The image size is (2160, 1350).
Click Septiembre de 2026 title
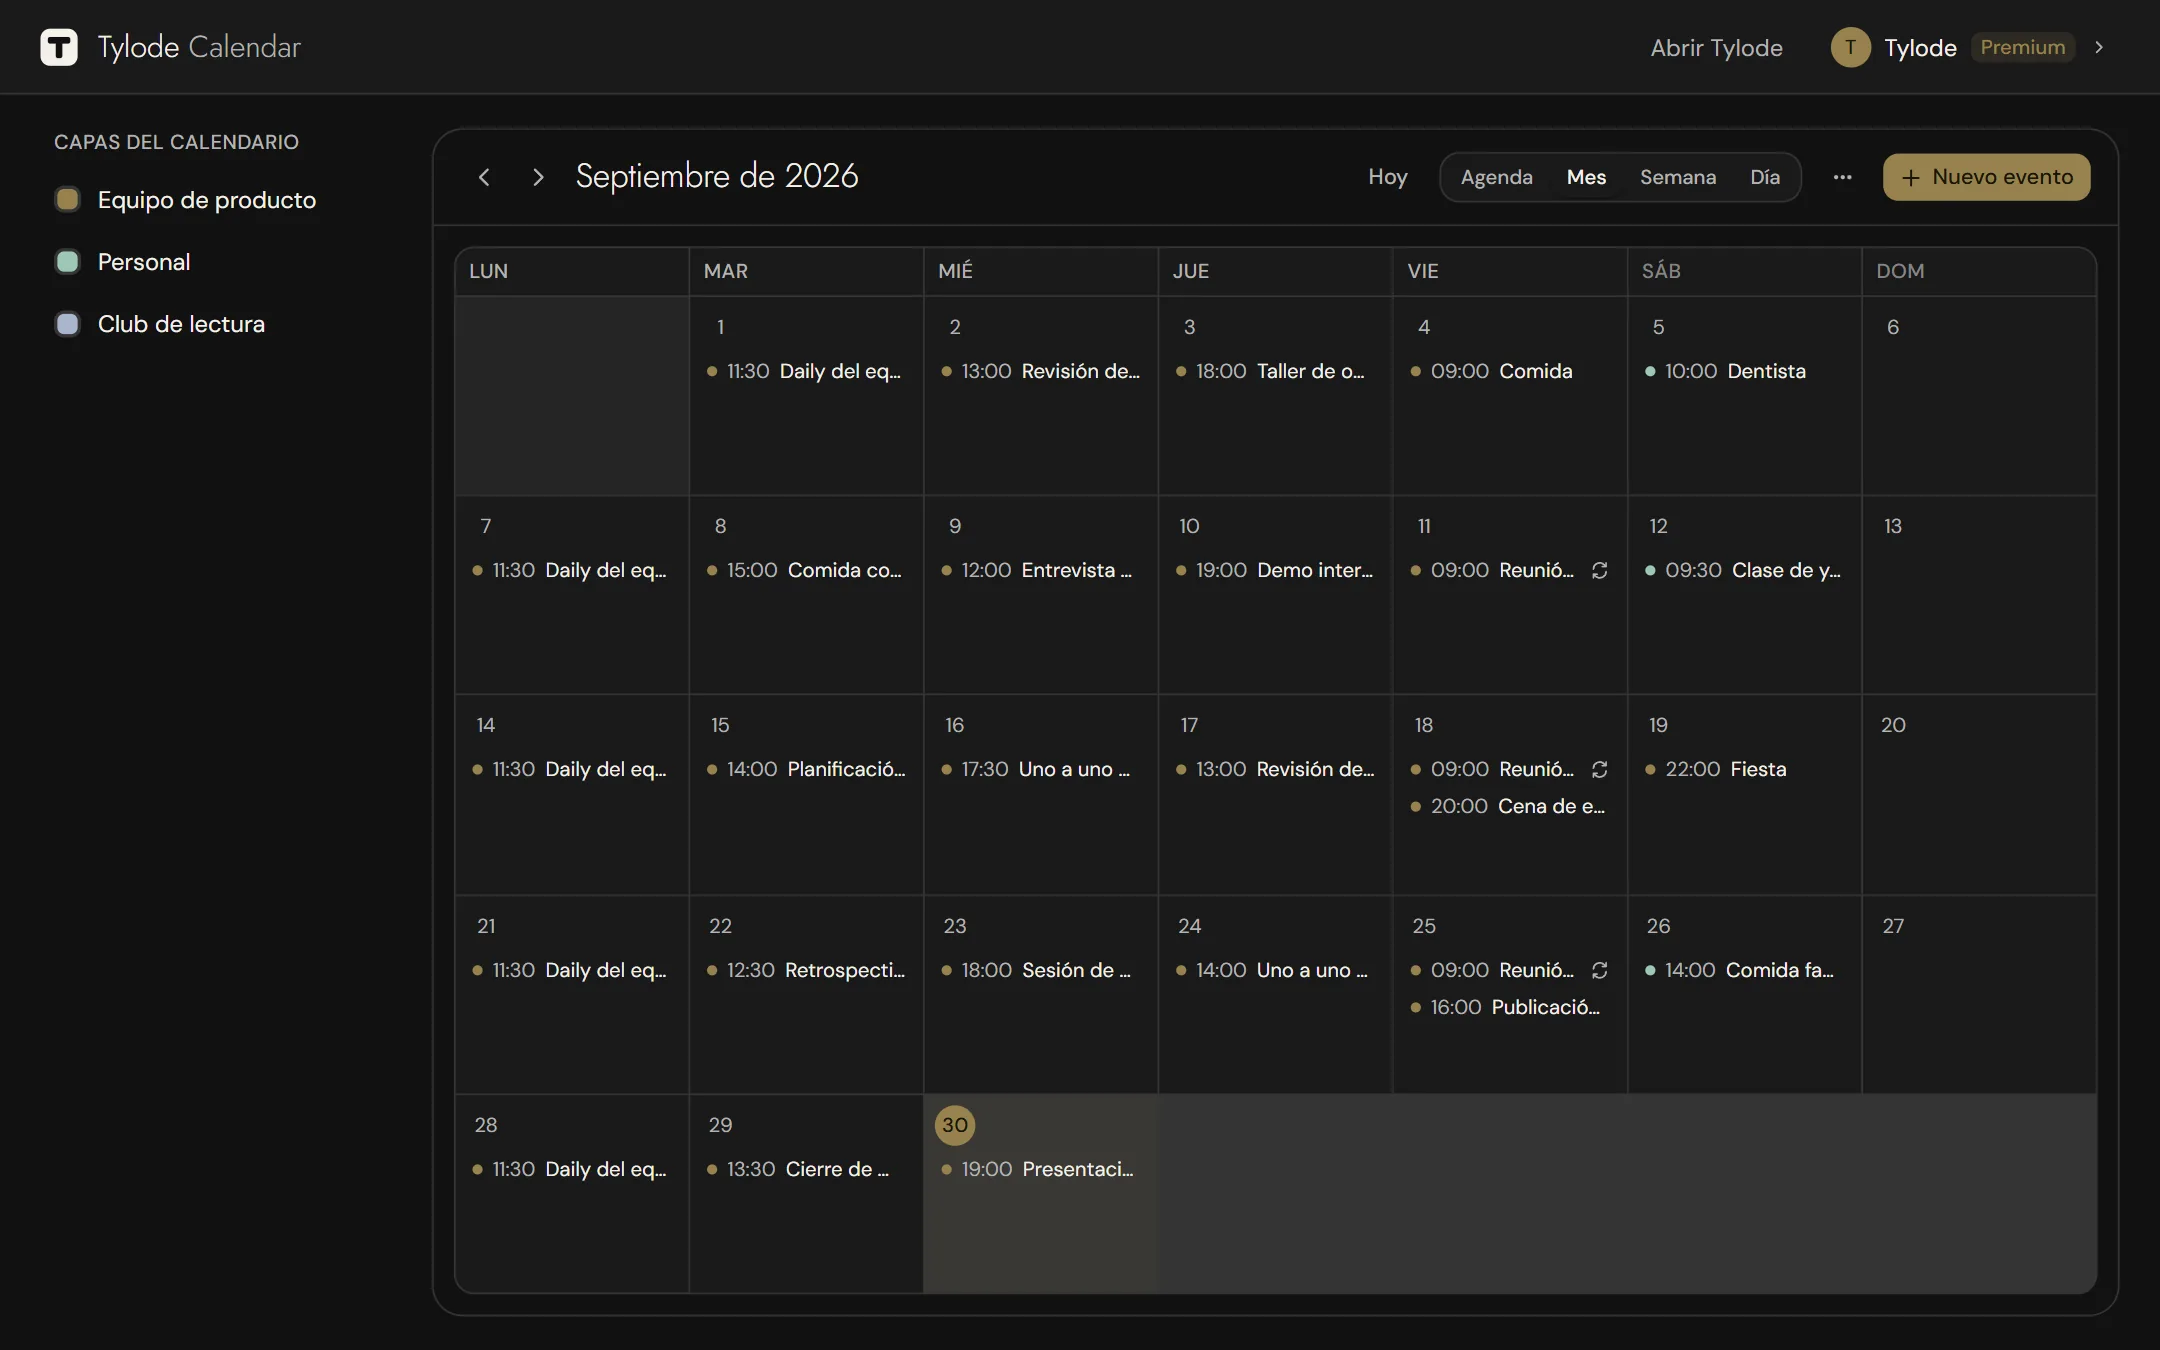[717, 176]
